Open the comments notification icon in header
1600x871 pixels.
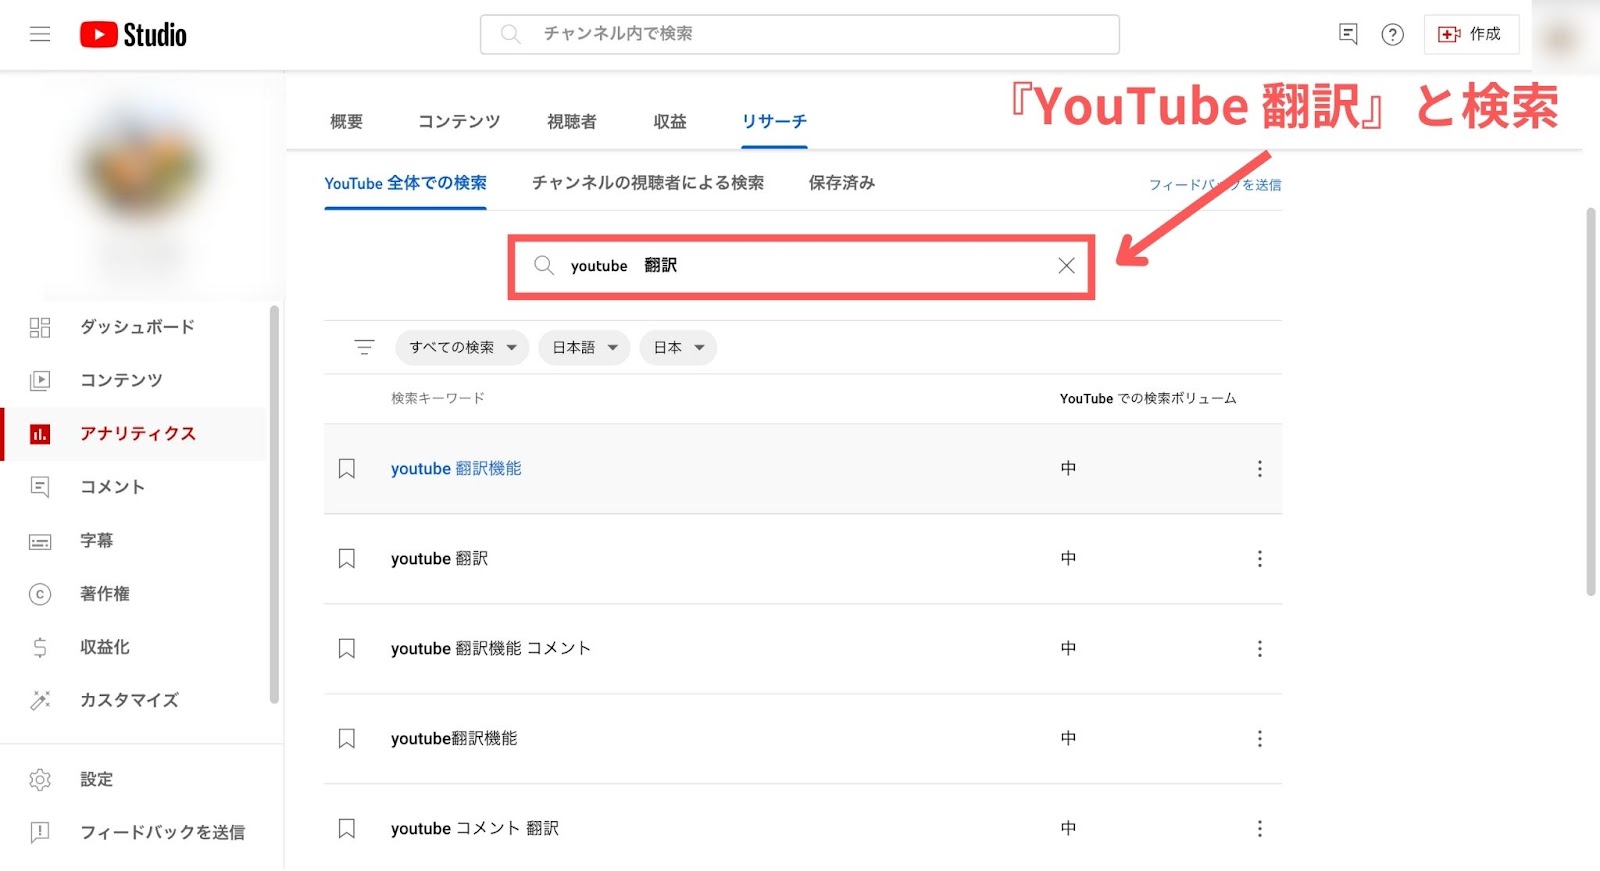pyautogui.click(x=1348, y=34)
